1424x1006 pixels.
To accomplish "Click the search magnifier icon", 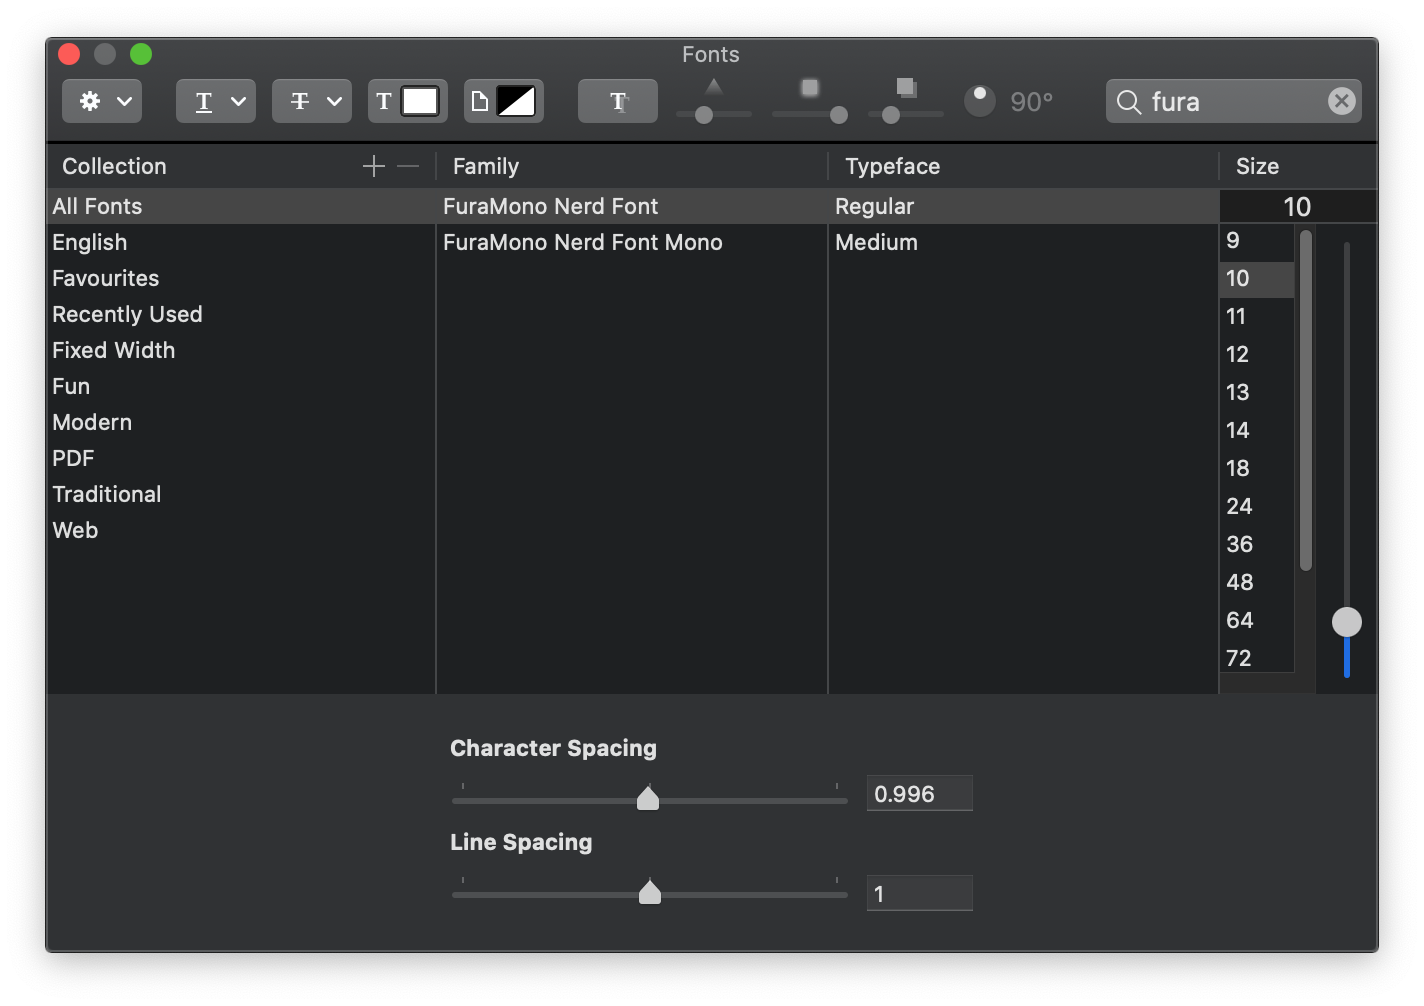I will [1129, 102].
